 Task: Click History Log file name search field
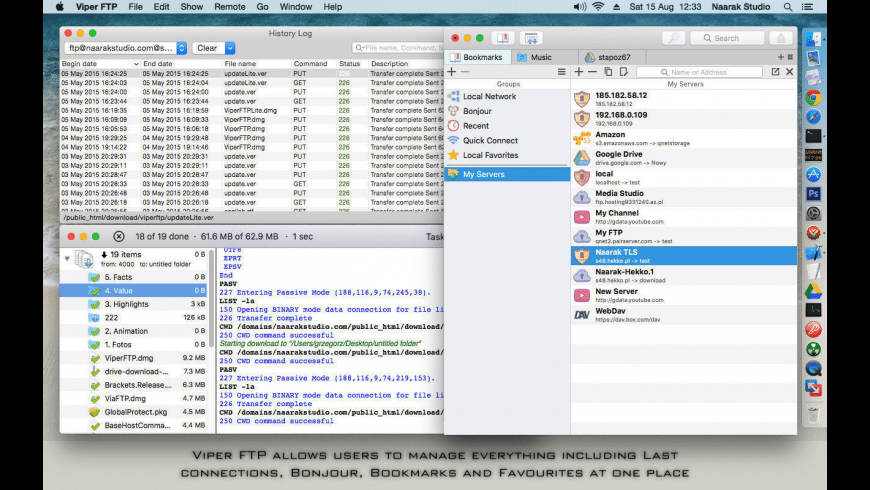[x=398, y=48]
